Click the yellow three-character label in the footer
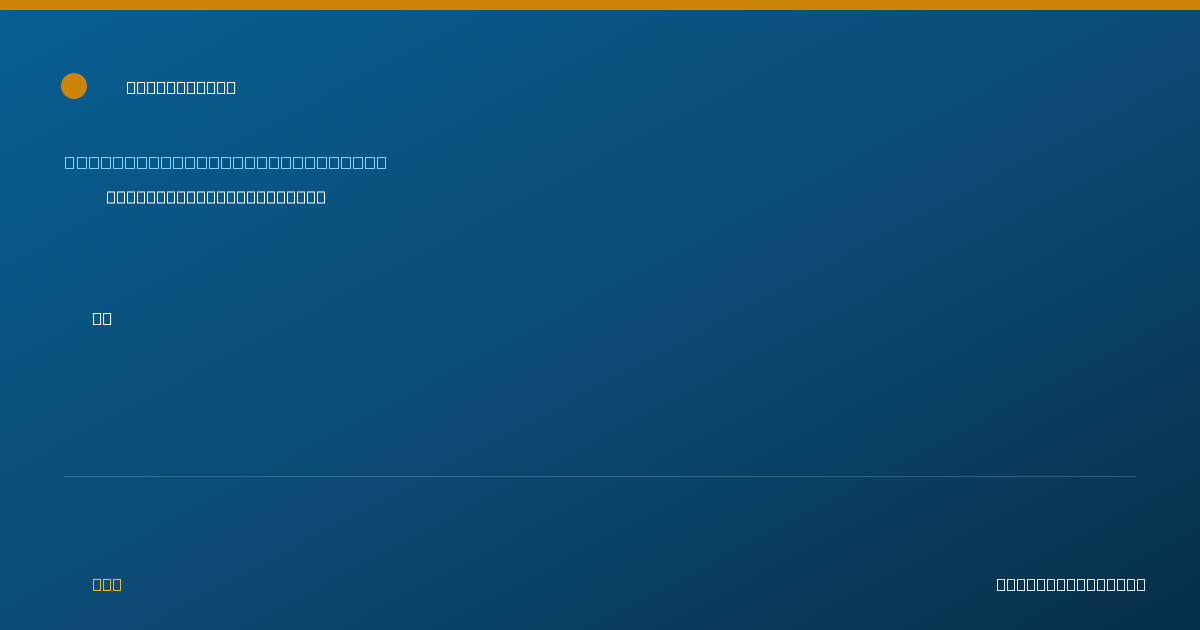Screen dimensions: 1200x630 pos(107,584)
